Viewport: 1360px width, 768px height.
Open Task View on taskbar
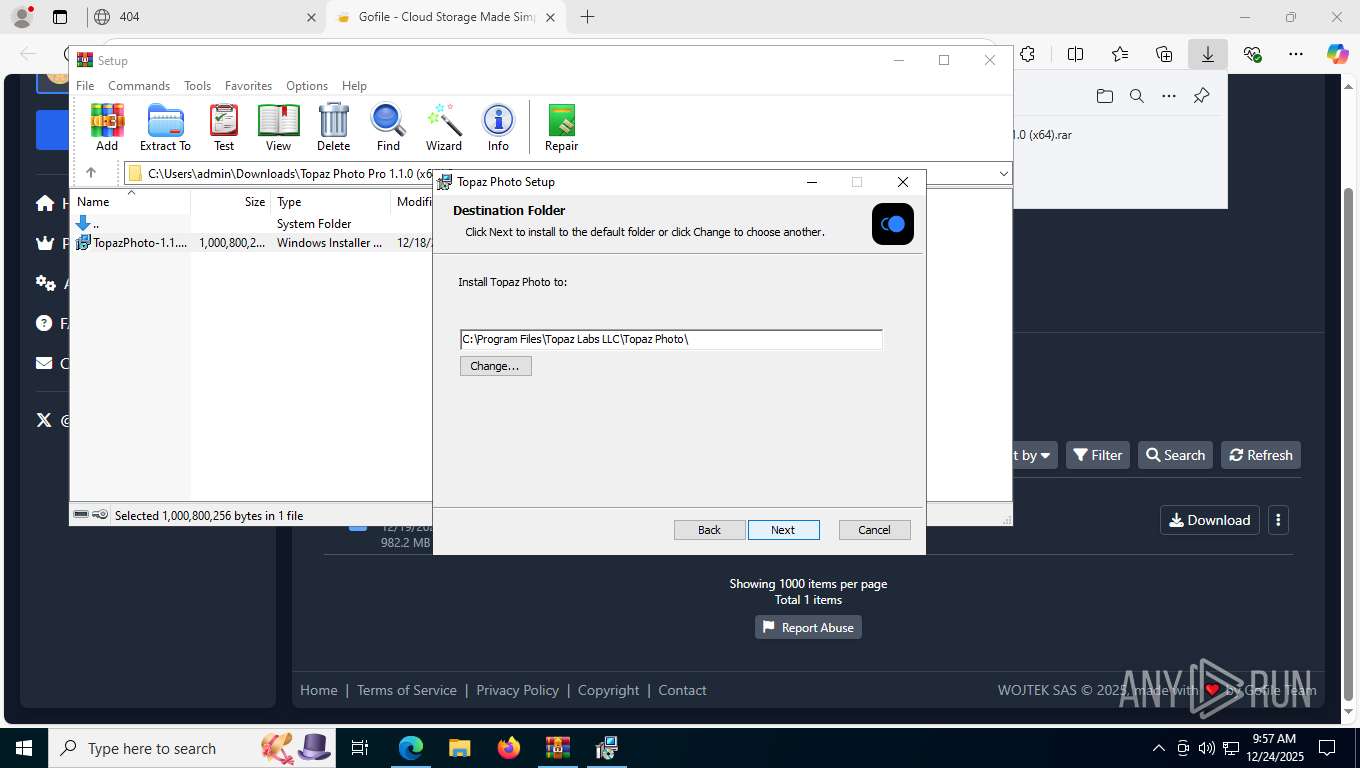[x=360, y=748]
